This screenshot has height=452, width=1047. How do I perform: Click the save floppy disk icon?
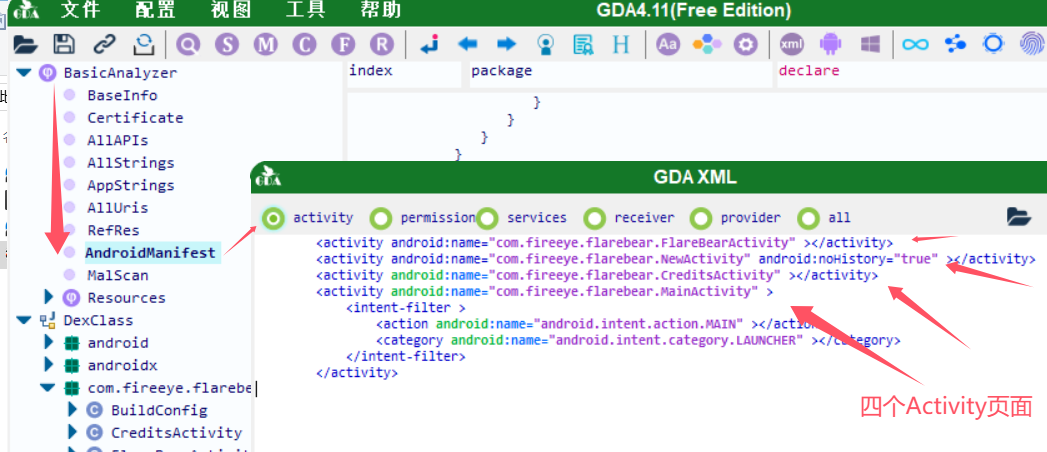pyautogui.click(x=64, y=45)
